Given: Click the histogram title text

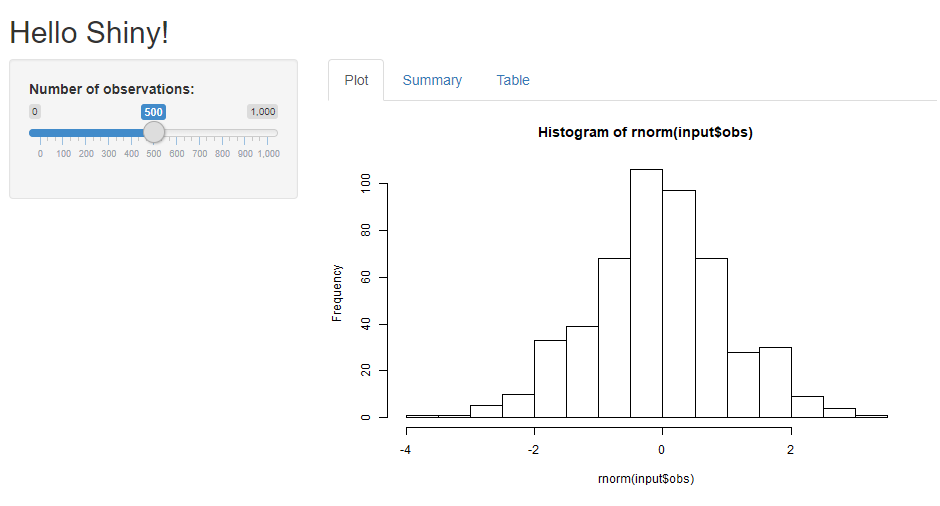Looking at the screenshot, I should pyautogui.click(x=645, y=132).
